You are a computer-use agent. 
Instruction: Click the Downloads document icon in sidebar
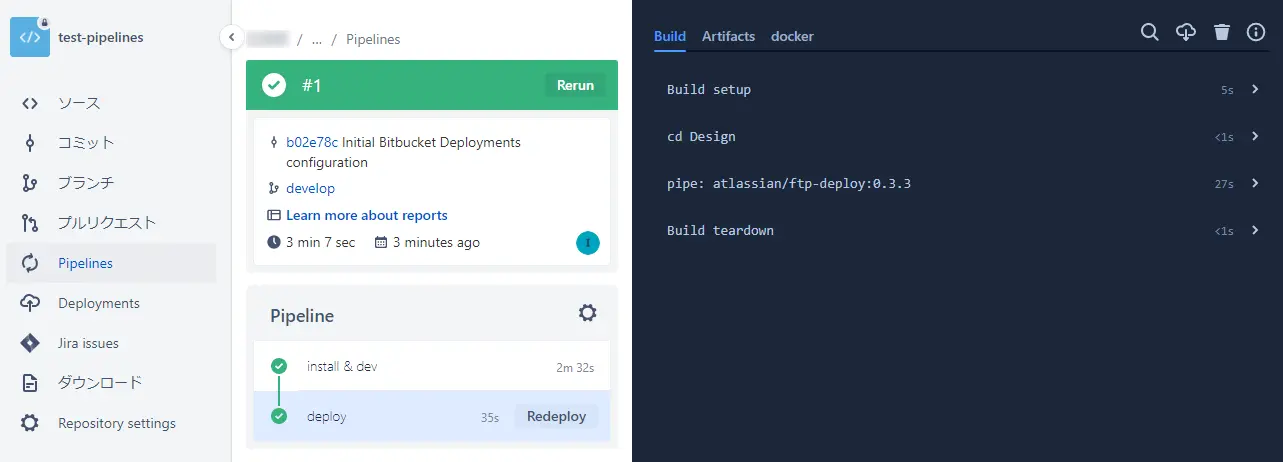pyautogui.click(x=30, y=383)
